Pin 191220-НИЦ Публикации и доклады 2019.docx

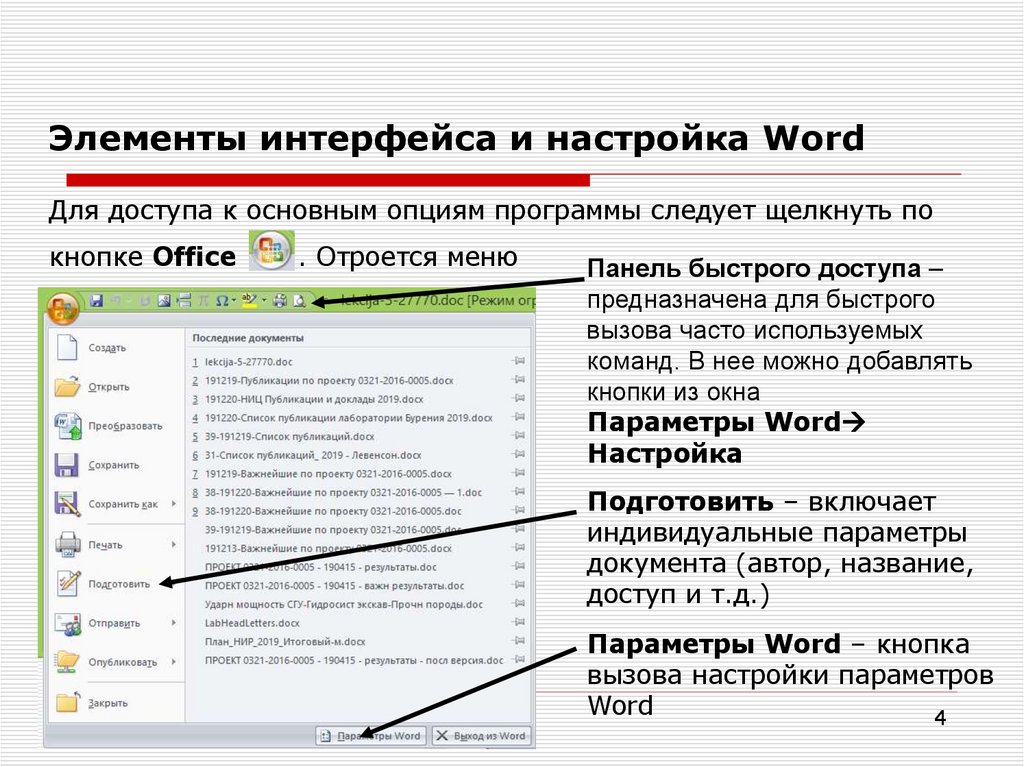click(519, 398)
